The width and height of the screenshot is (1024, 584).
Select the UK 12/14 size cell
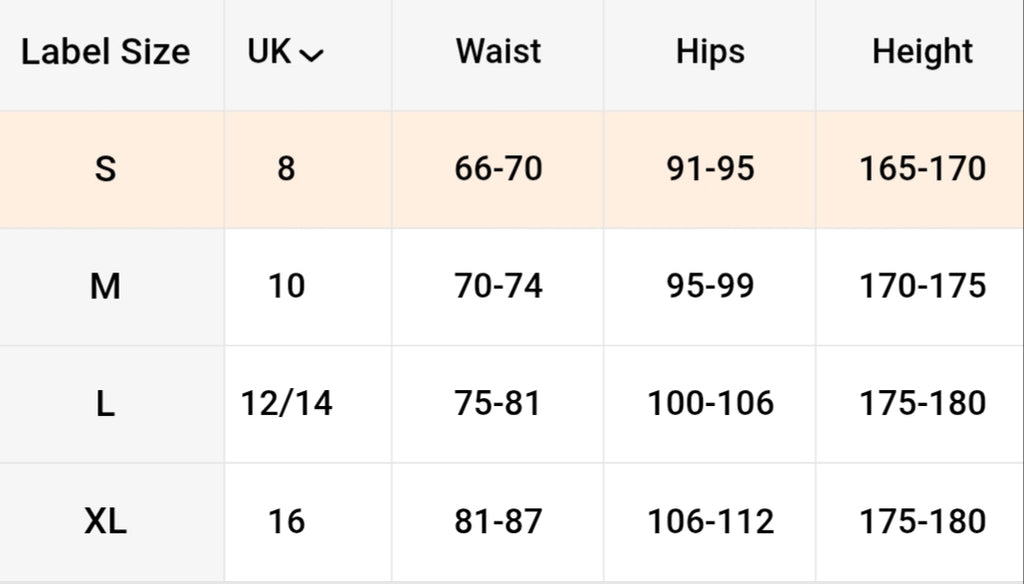286,404
